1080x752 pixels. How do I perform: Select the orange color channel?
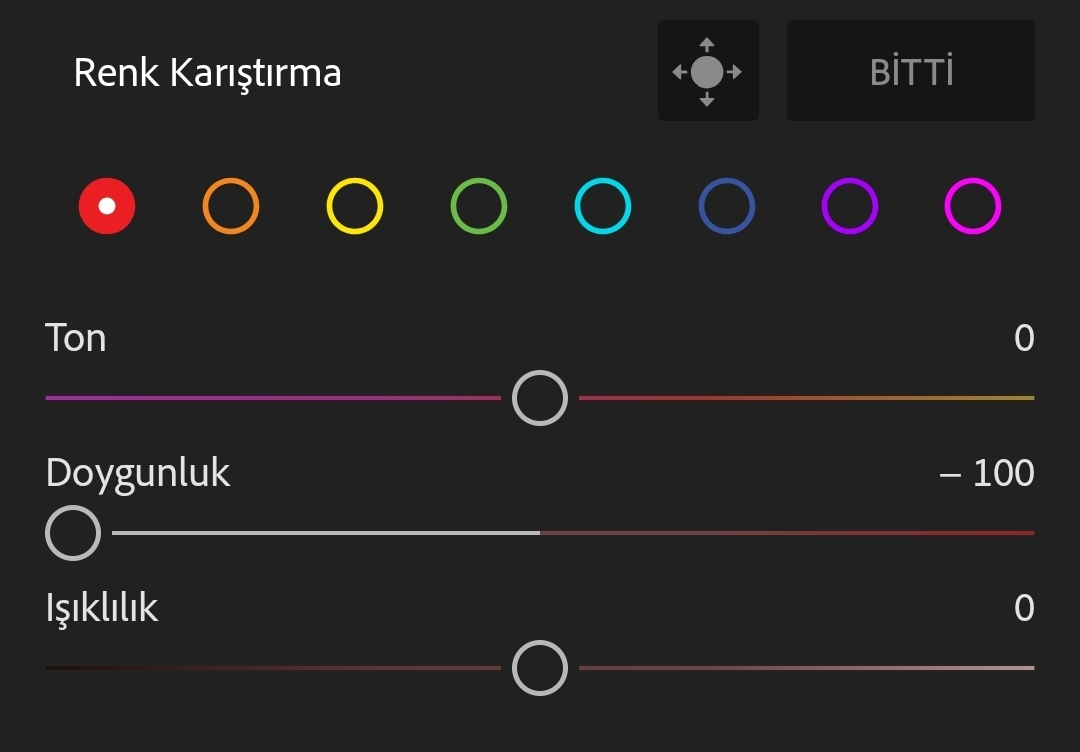click(x=231, y=206)
